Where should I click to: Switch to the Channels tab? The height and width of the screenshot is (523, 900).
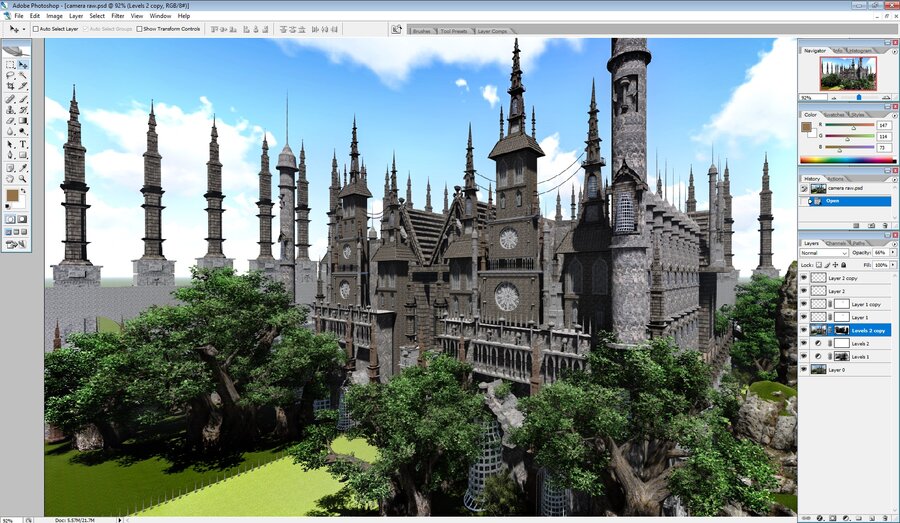pyautogui.click(x=836, y=243)
